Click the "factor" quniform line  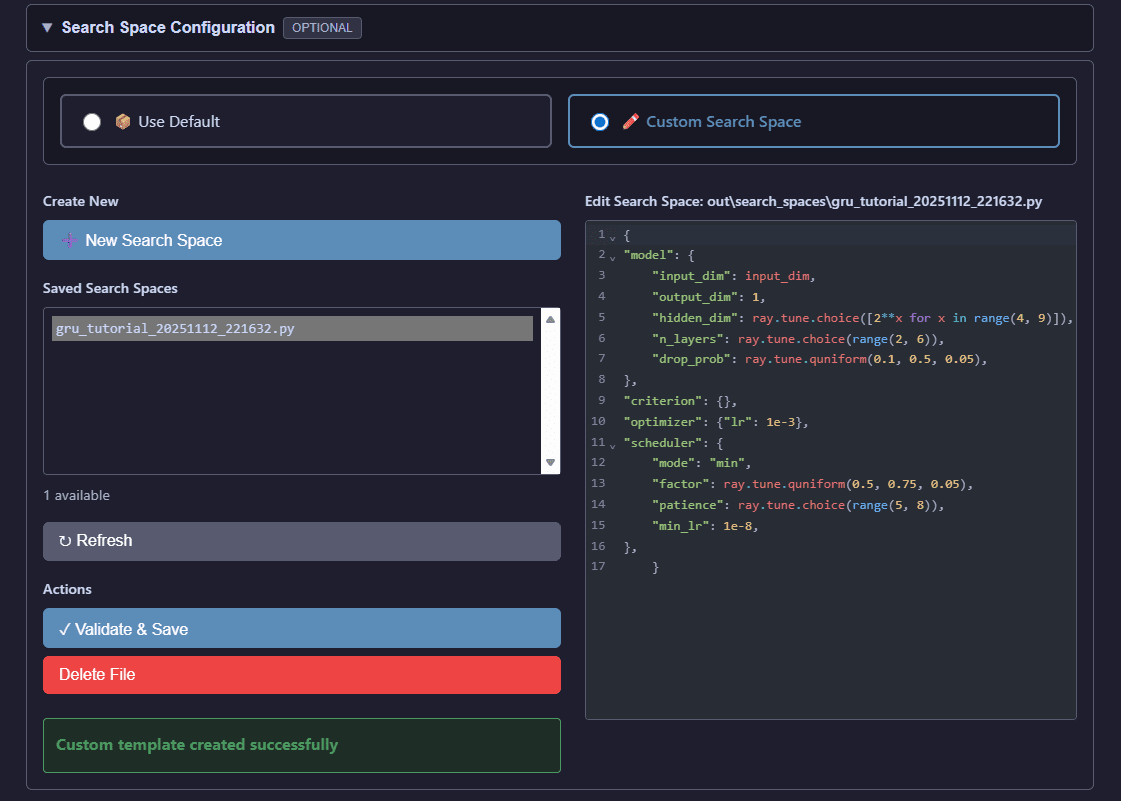click(812, 484)
